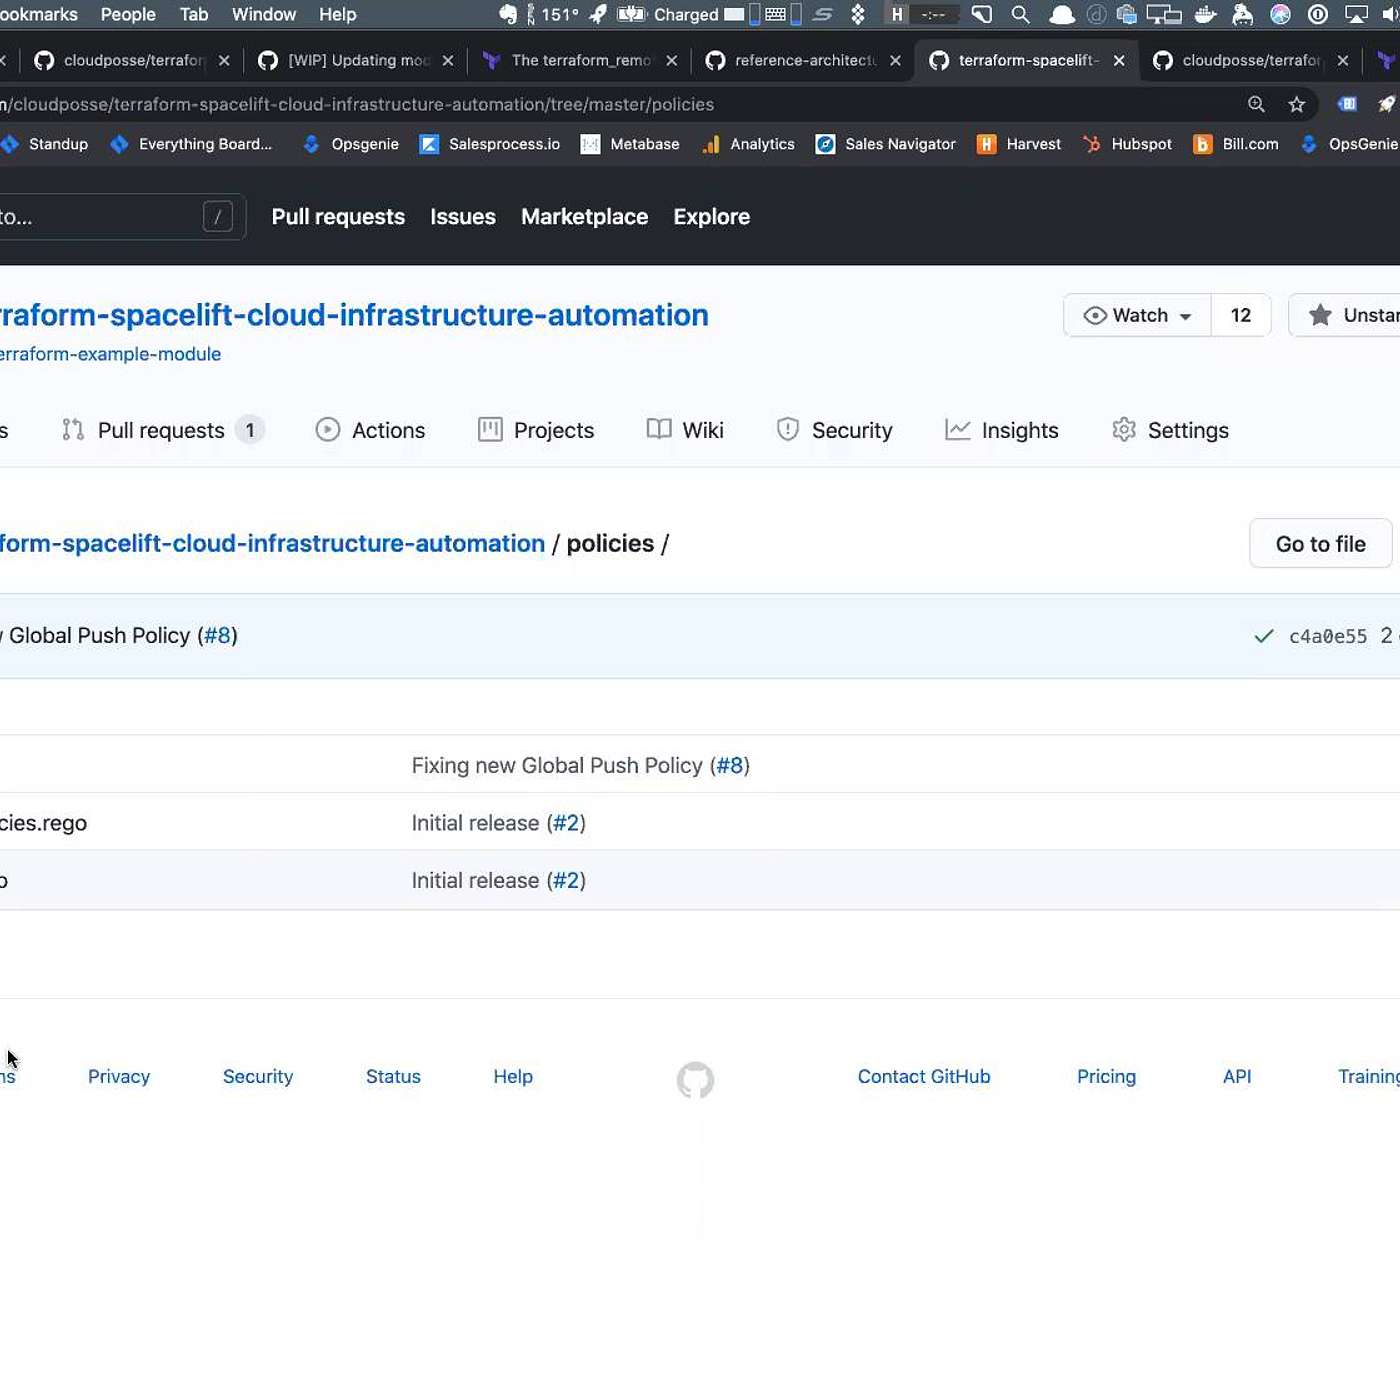Open Marketplace in GitHub header
Screen dimensions: 1400x1400
pyautogui.click(x=585, y=217)
